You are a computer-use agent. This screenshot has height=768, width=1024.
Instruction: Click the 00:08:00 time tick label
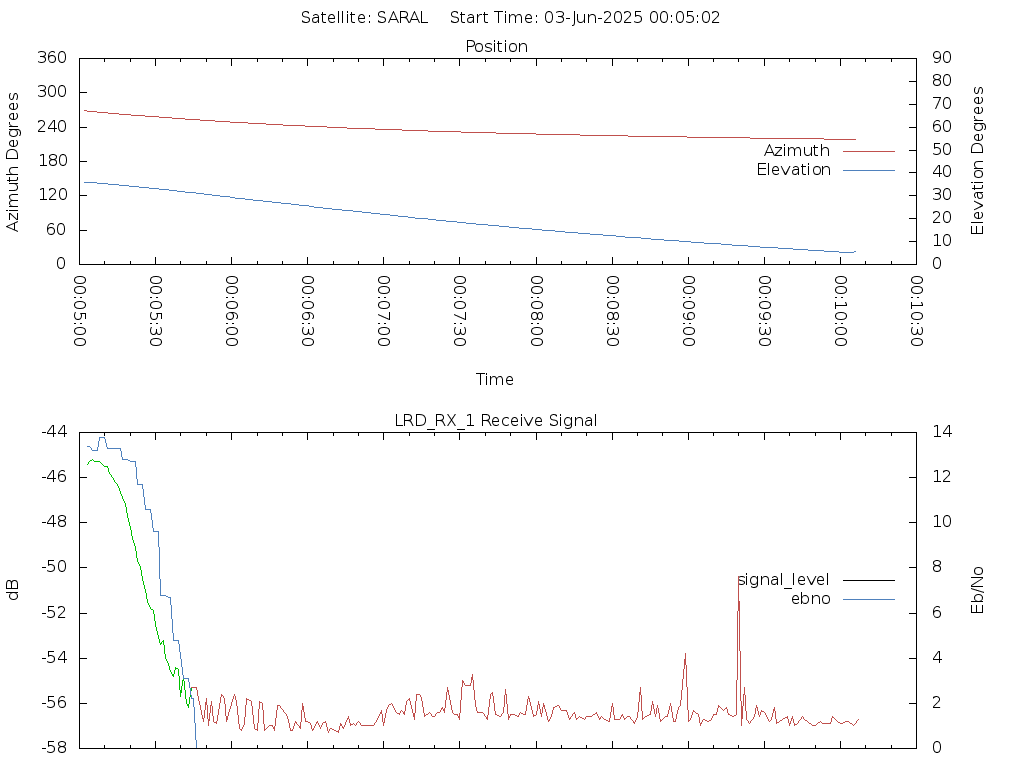point(536,311)
